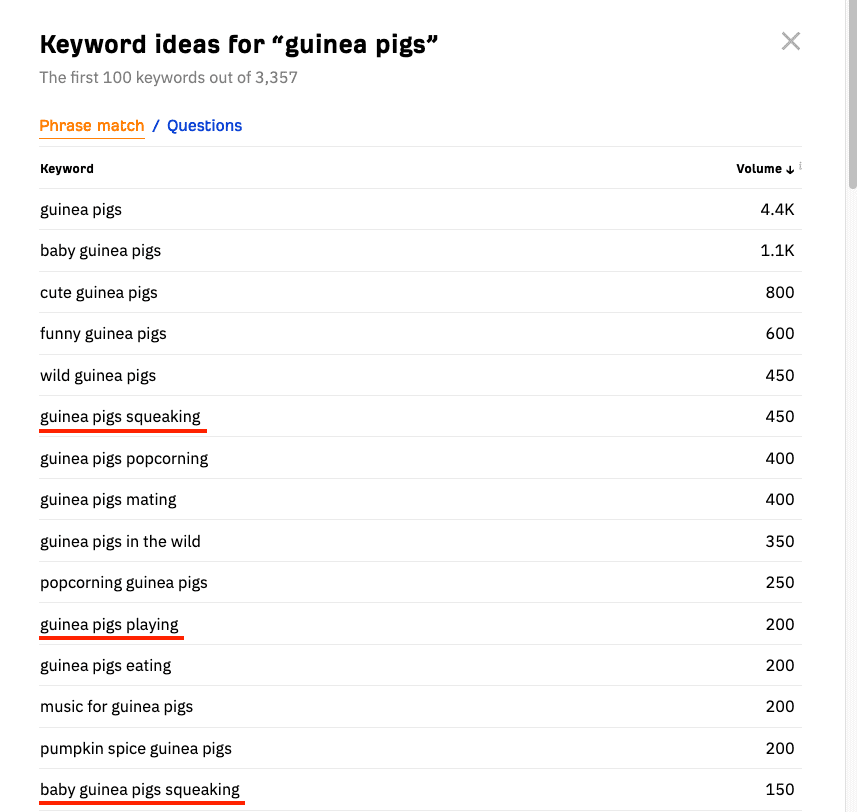Open "baby guinea pigs squeaking" keyword
857x812 pixels.
coord(140,790)
